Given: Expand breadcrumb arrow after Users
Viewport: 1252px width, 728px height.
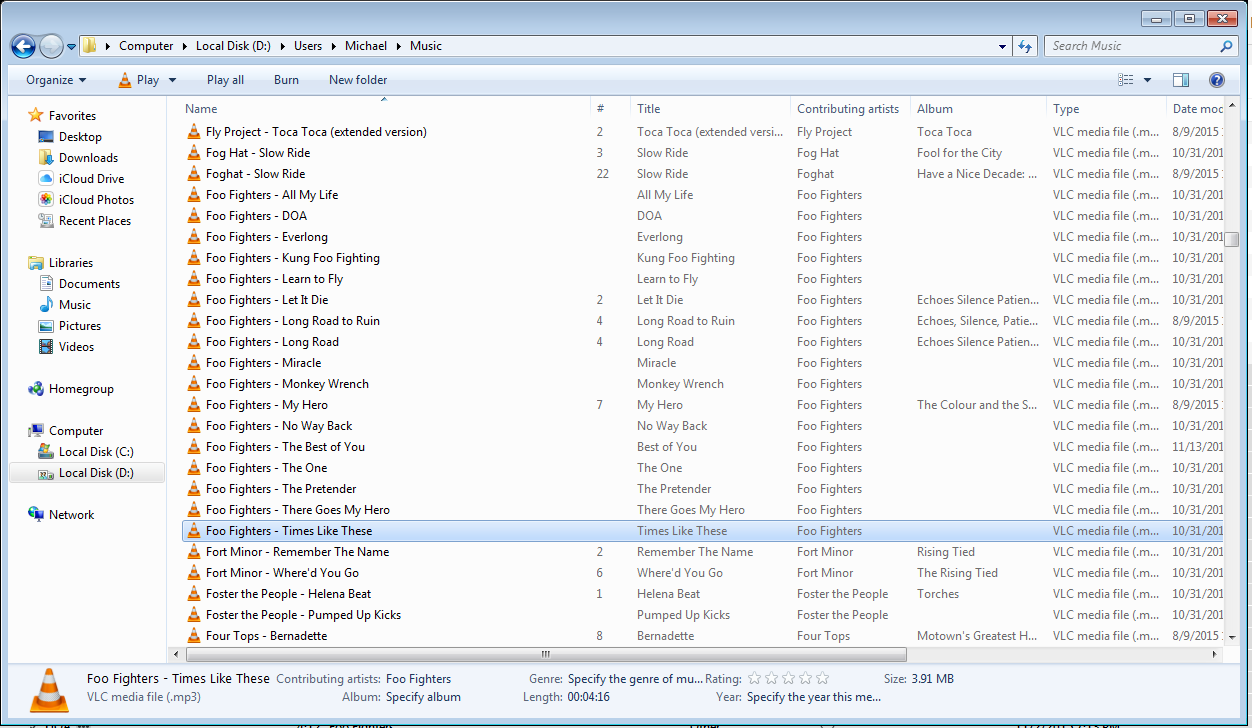Looking at the screenshot, I should [x=333, y=46].
